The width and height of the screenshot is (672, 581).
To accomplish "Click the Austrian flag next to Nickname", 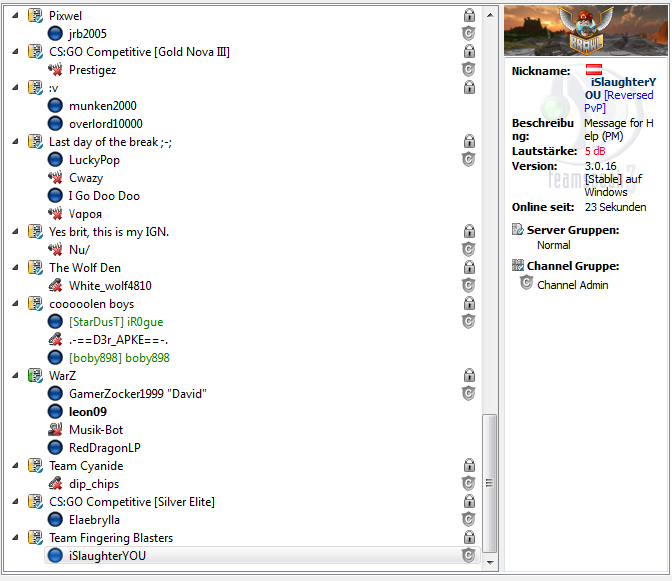I will point(594,69).
